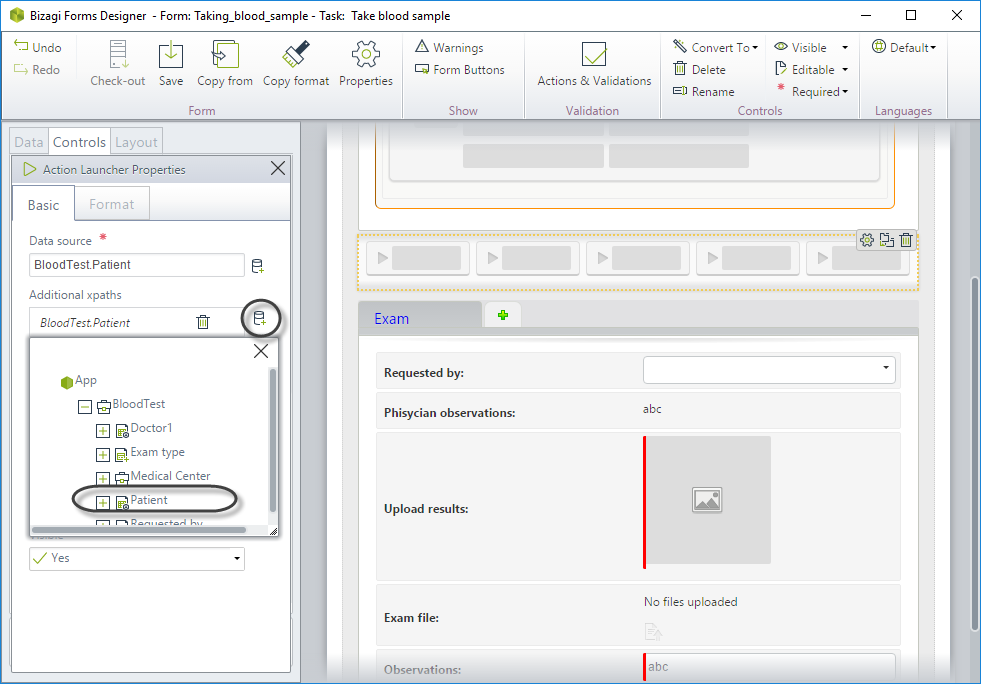Click the add additional xpath icon
This screenshot has height=684, width=981.
tap(260, 319)
